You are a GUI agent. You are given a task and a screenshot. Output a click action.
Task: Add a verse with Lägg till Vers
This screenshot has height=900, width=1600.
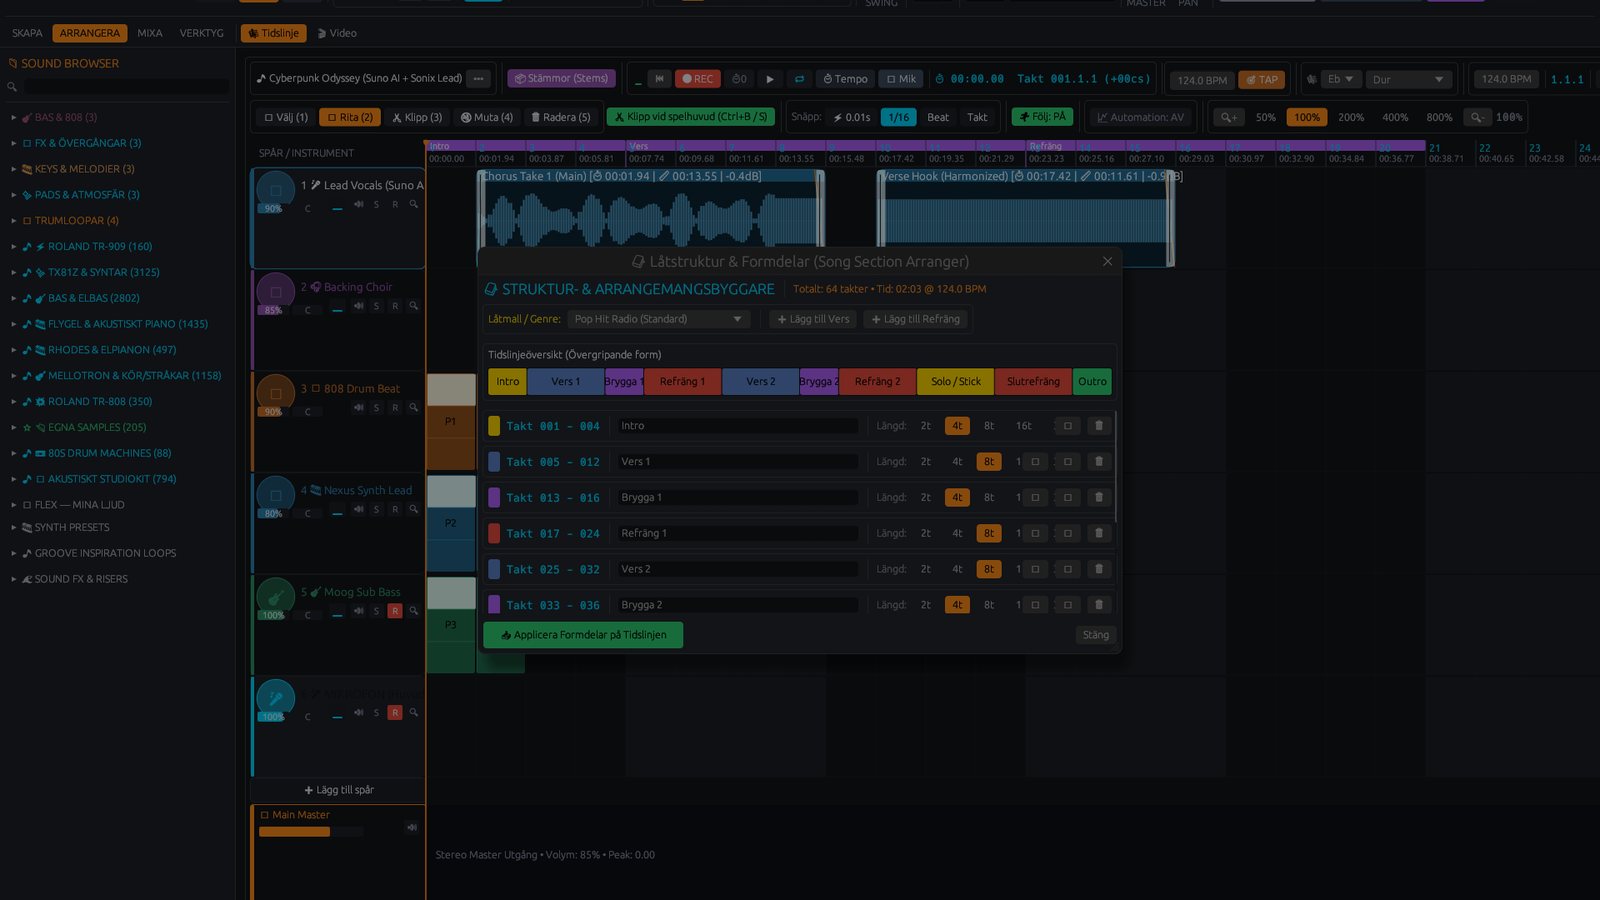[x=813, y=319]
